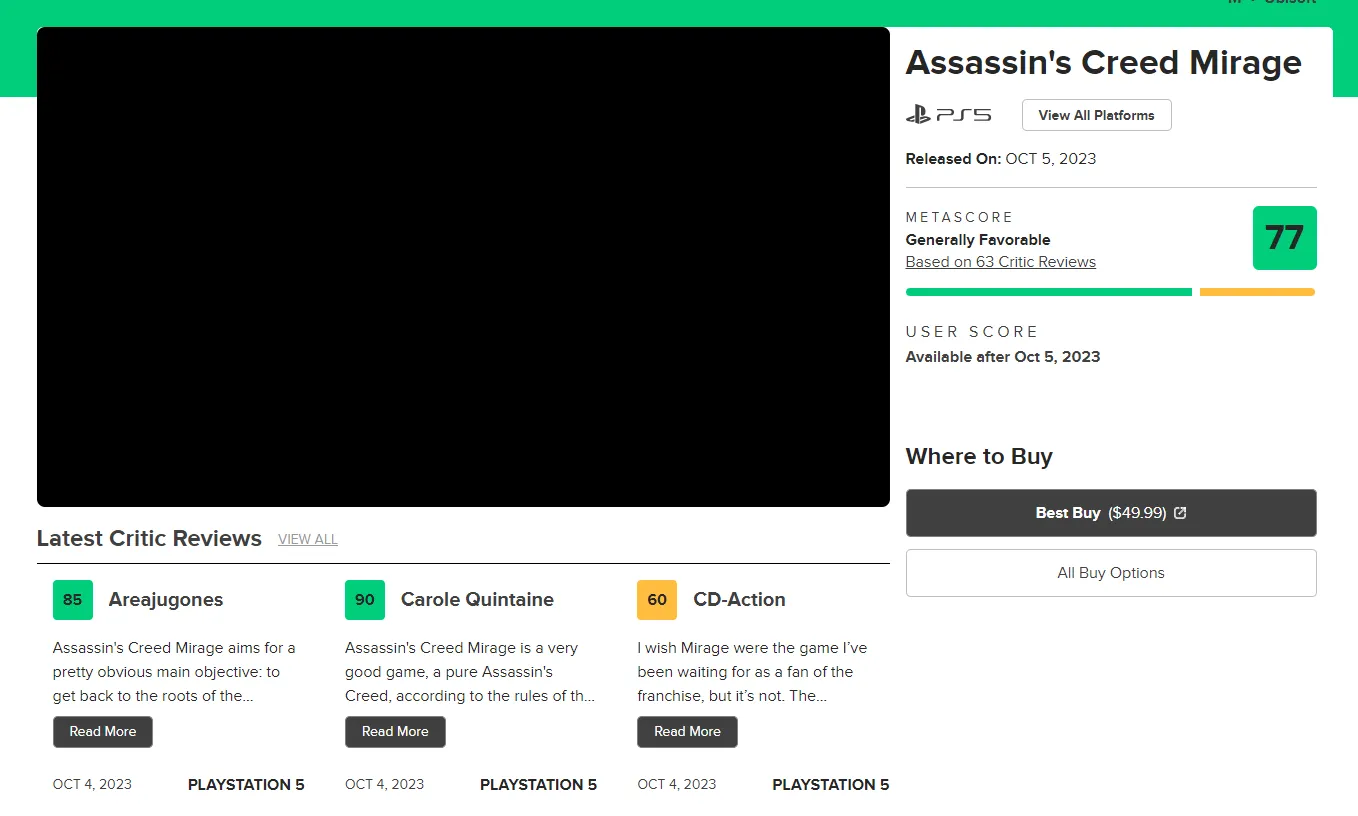Click the Where to Buy heading
The width and height of the screenshot is (1358, 816).
[x=979, y=457]
